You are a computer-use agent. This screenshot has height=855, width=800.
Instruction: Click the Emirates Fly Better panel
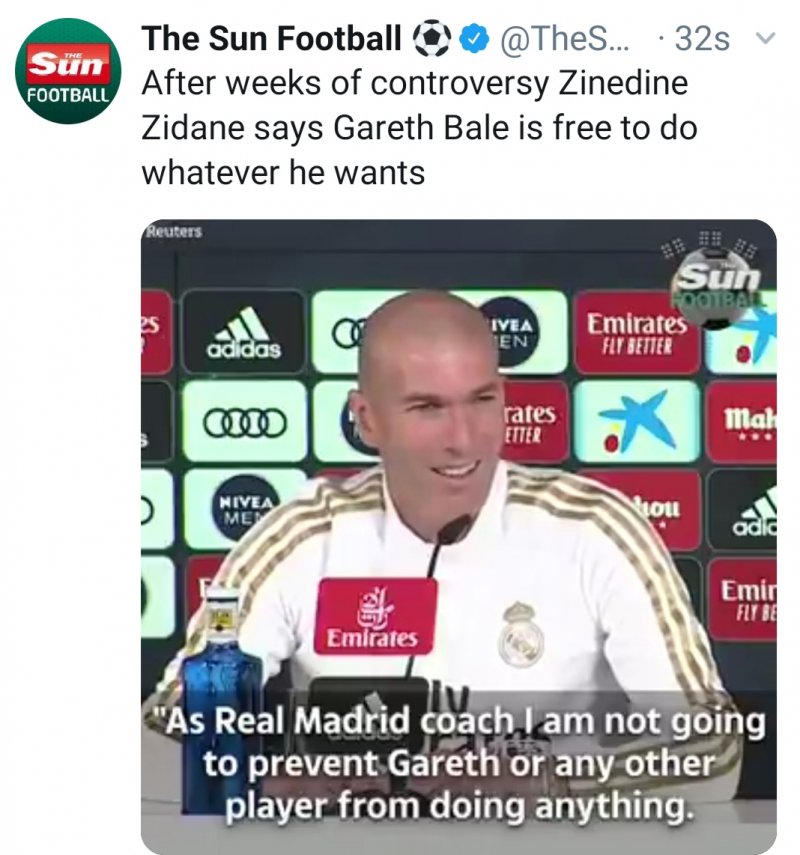coord(636,332)
